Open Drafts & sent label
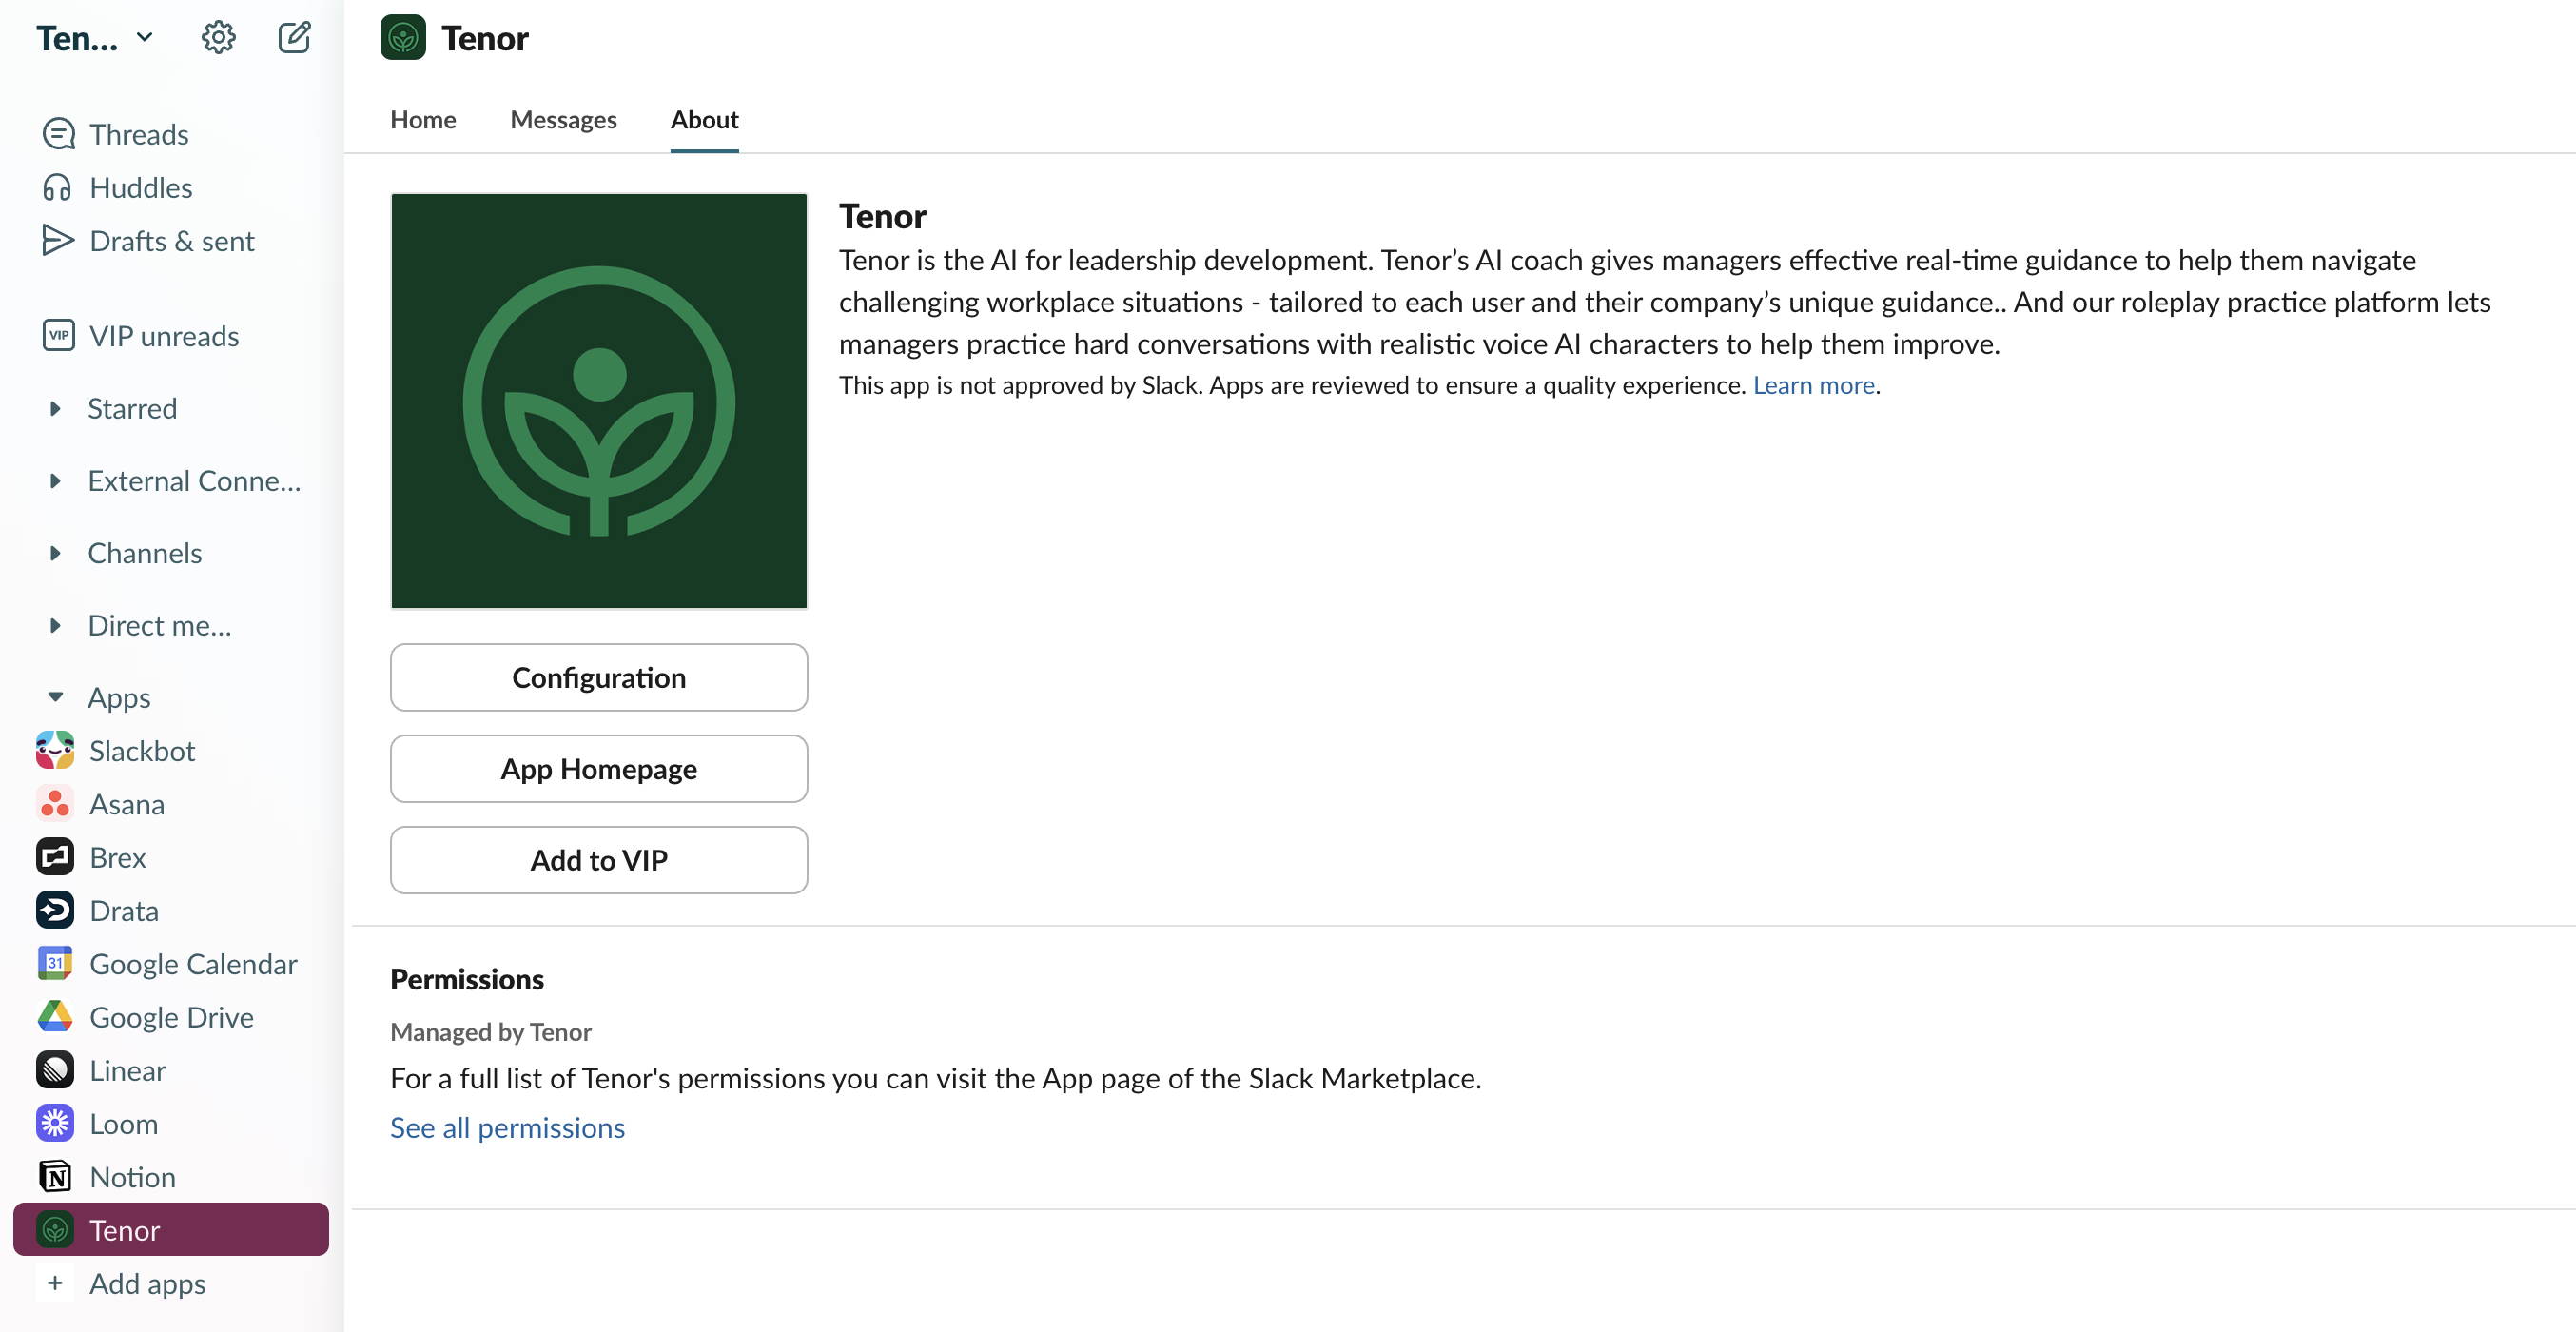The width and height of the screenshot is (2576, 1332). click(172, 241)
